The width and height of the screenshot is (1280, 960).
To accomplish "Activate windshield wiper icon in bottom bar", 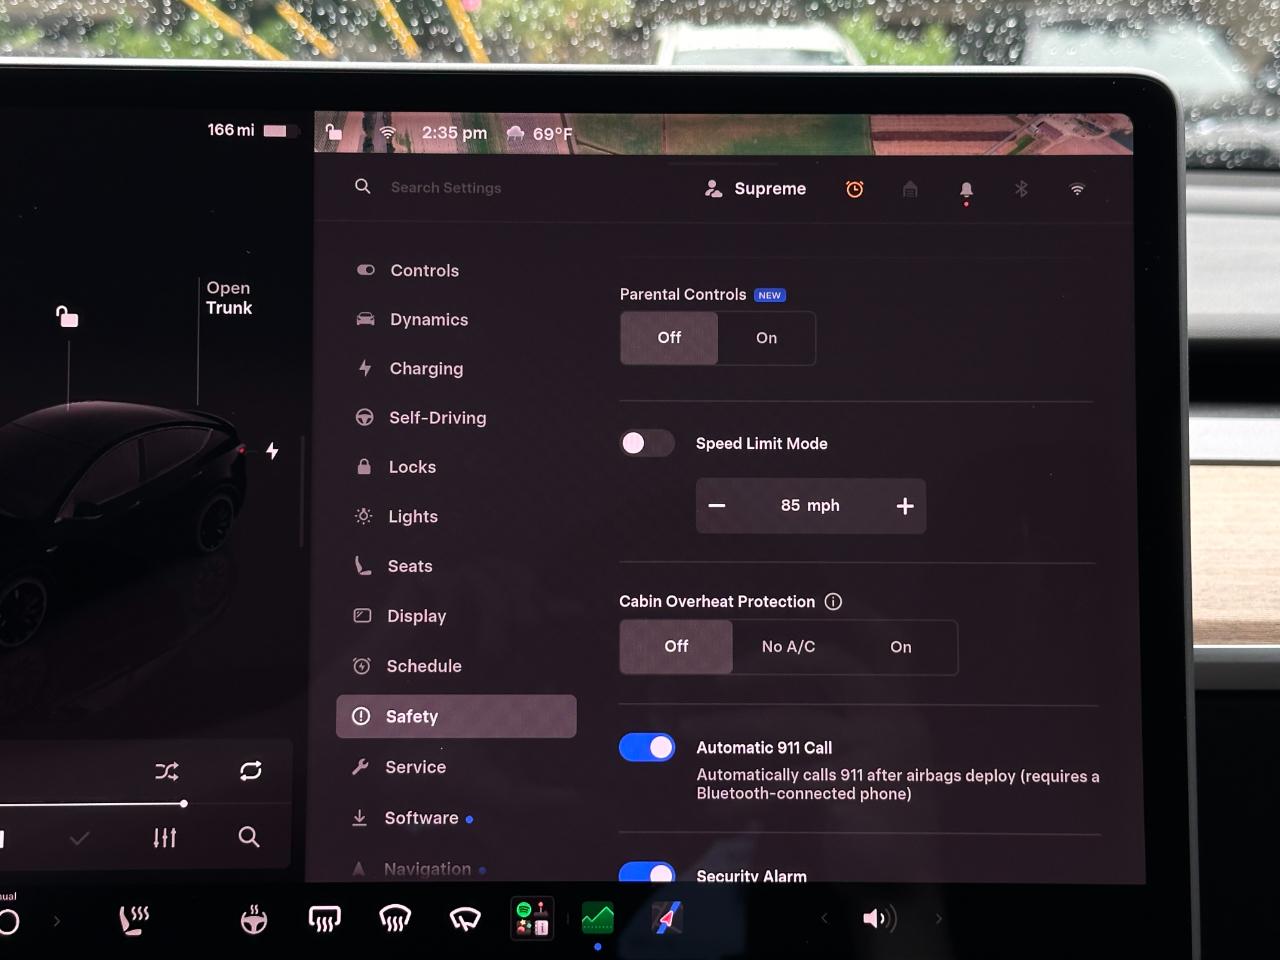I will pos(465,918).
